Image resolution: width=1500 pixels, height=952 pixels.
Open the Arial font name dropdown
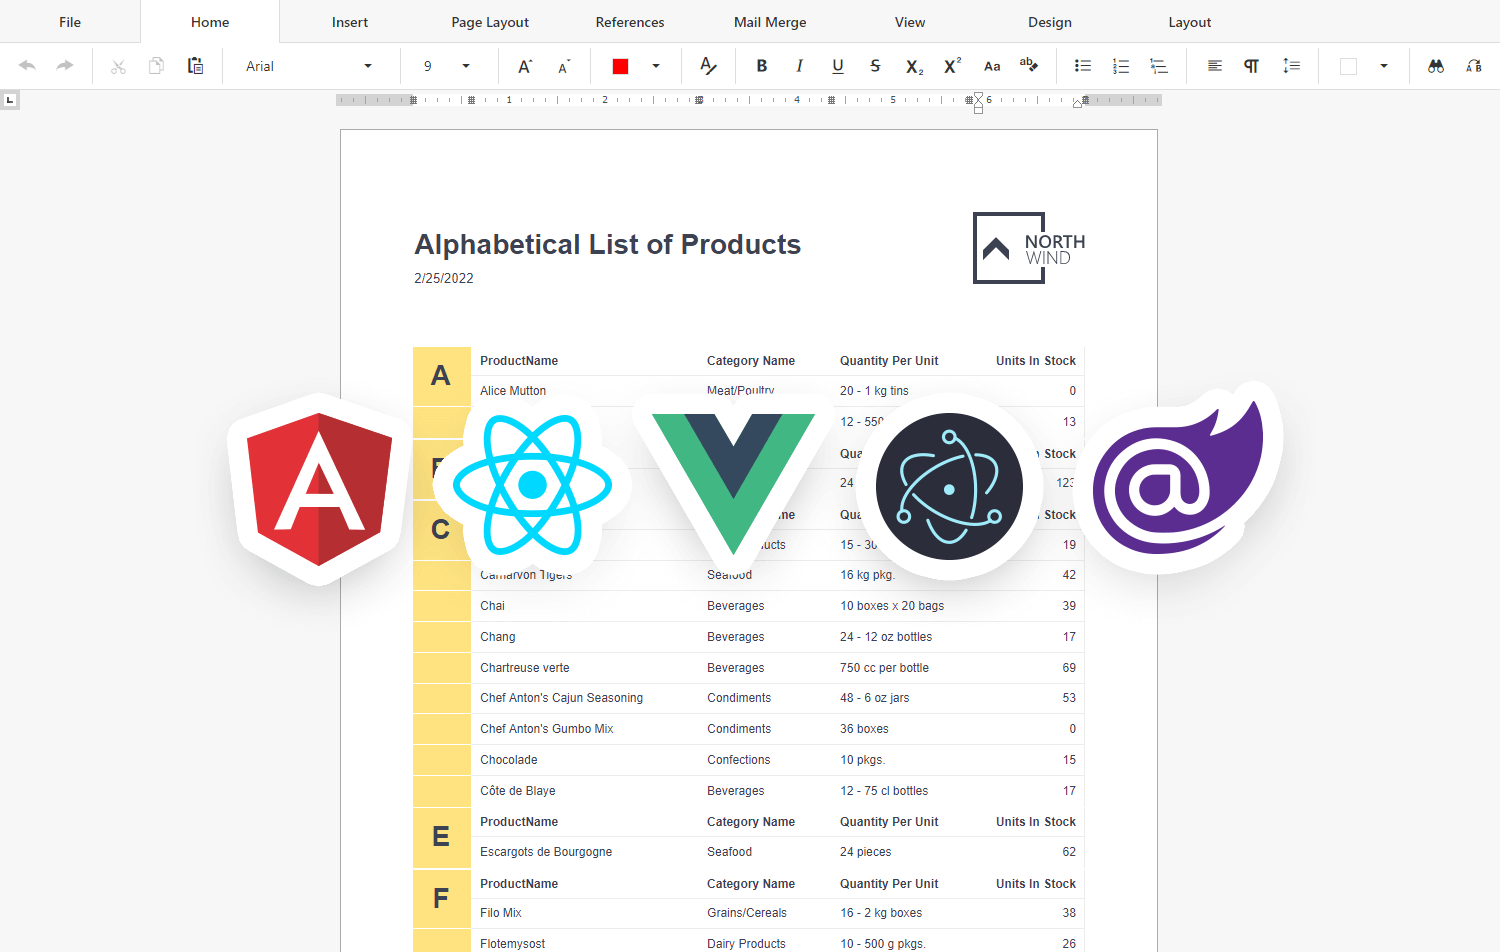368,66
